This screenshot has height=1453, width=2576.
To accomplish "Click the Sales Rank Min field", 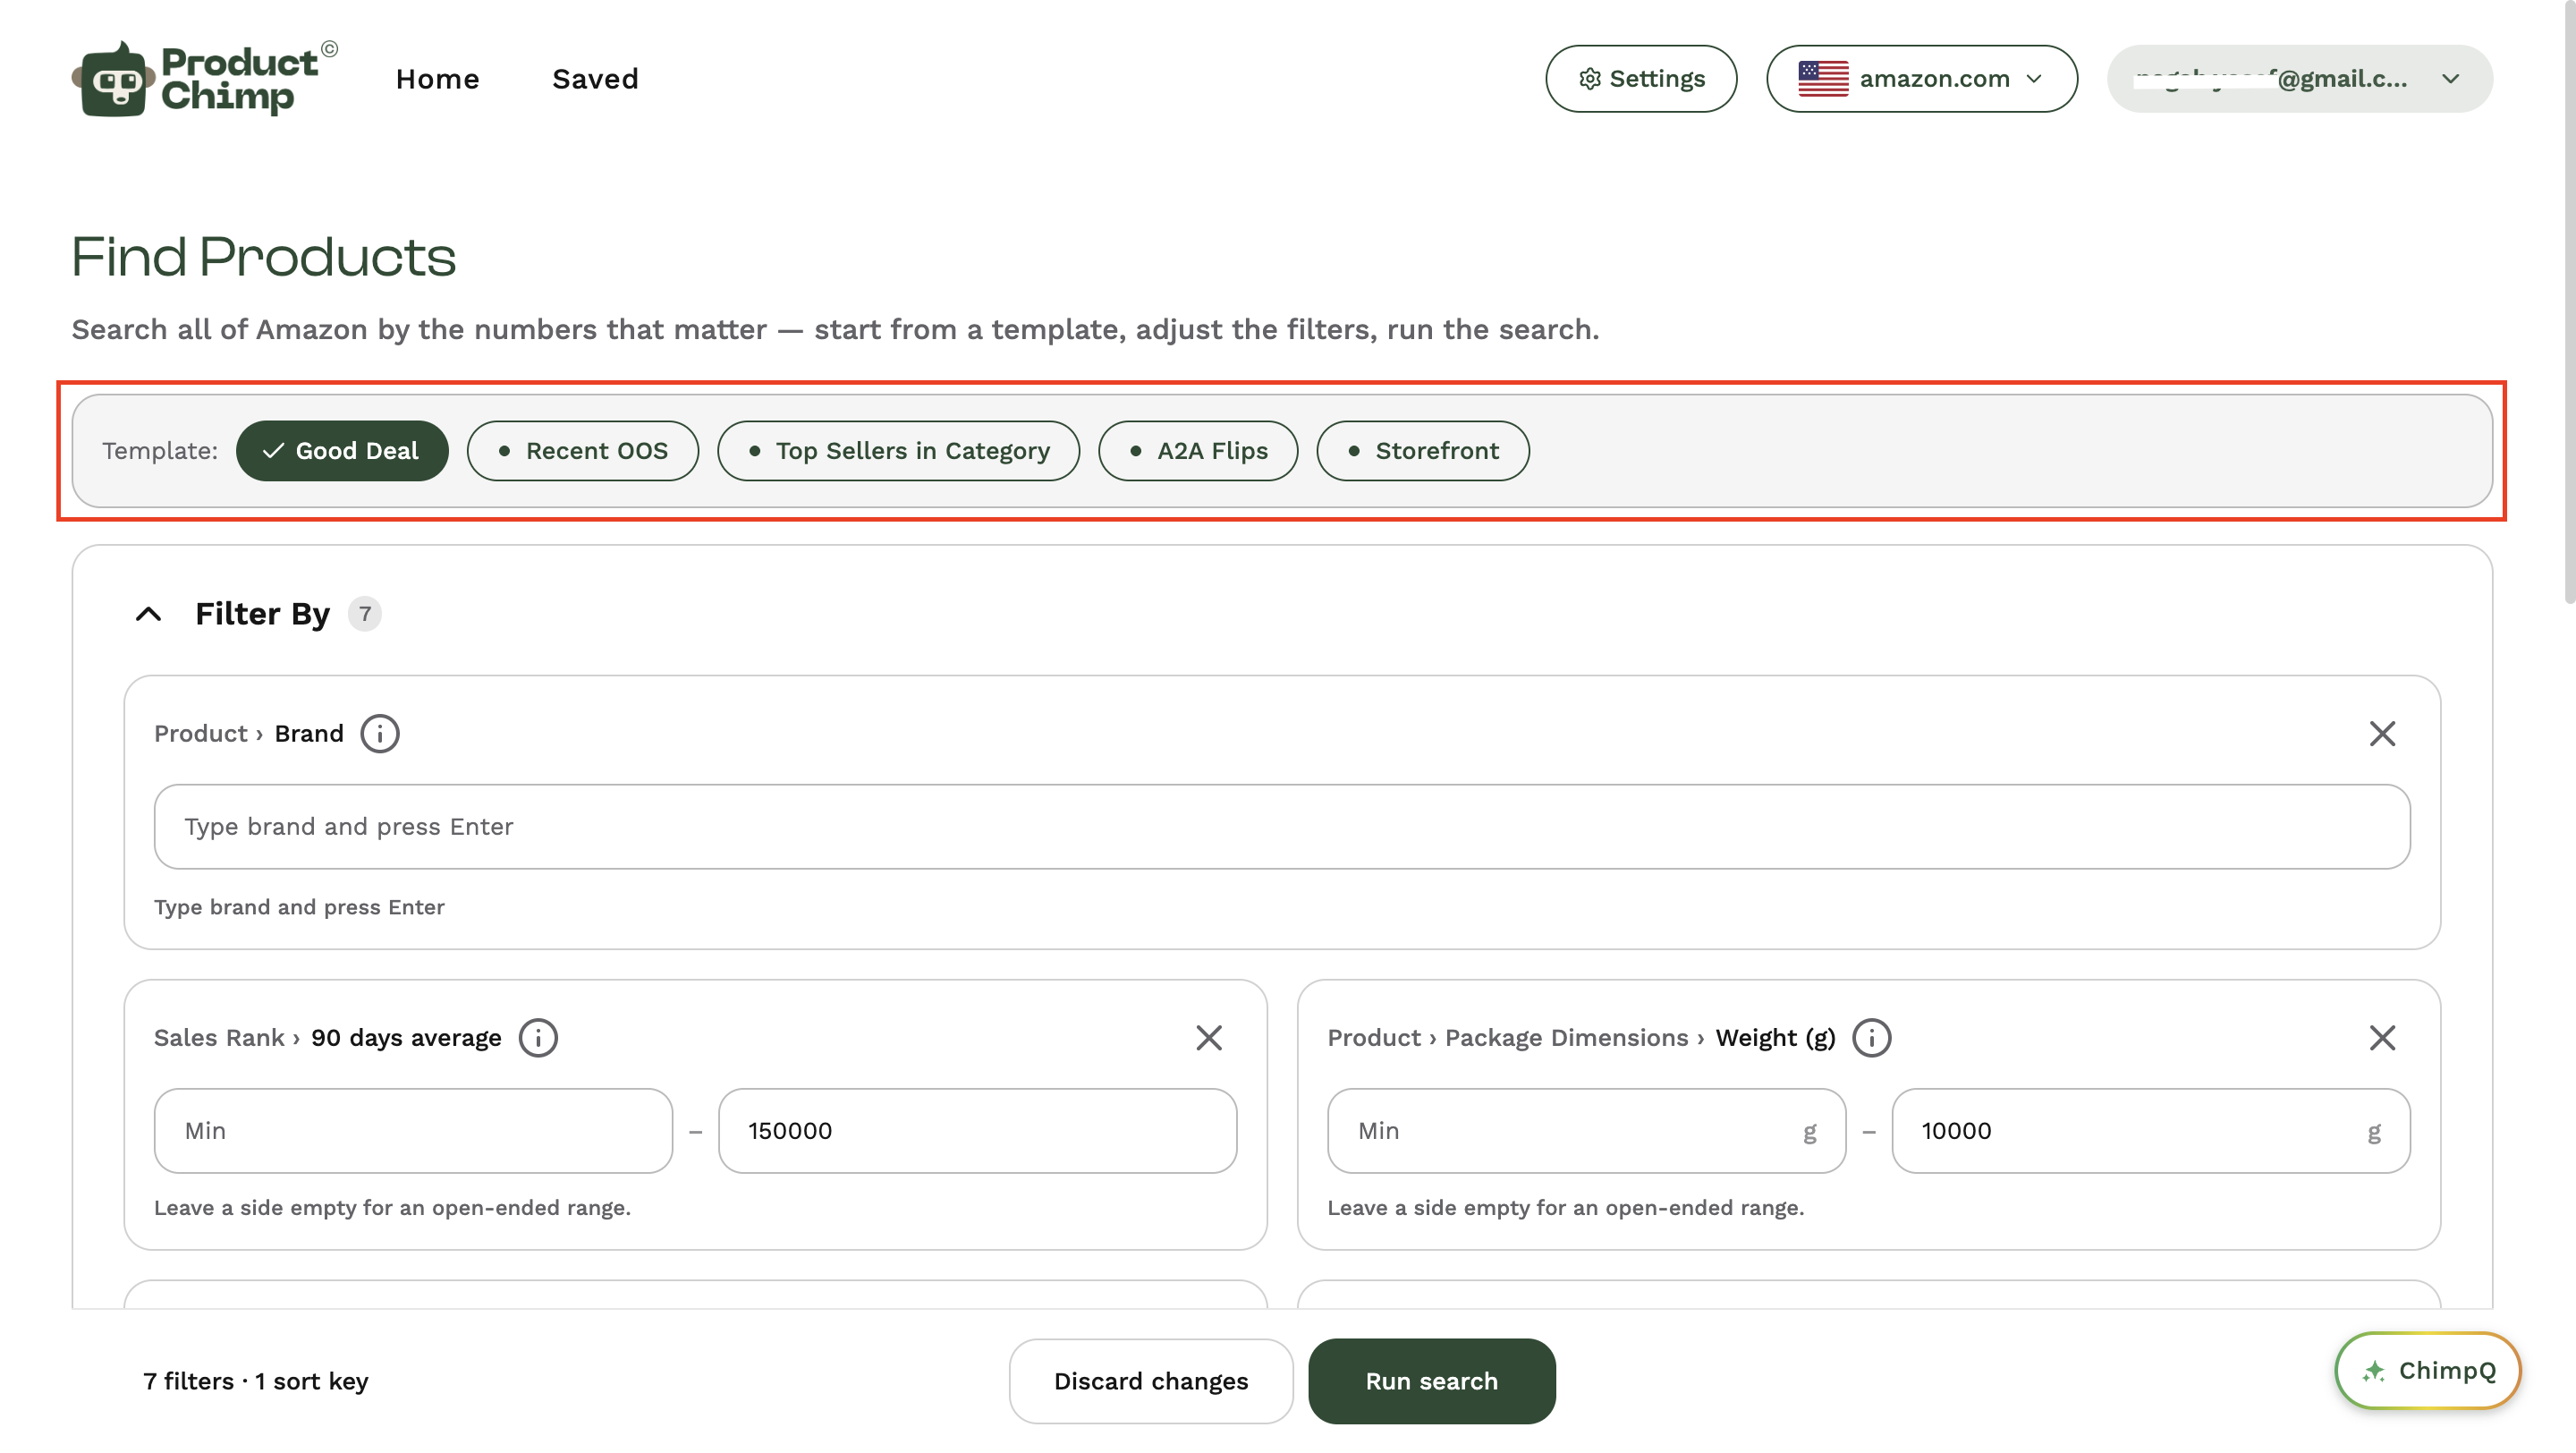I will tap(413, 1131).
